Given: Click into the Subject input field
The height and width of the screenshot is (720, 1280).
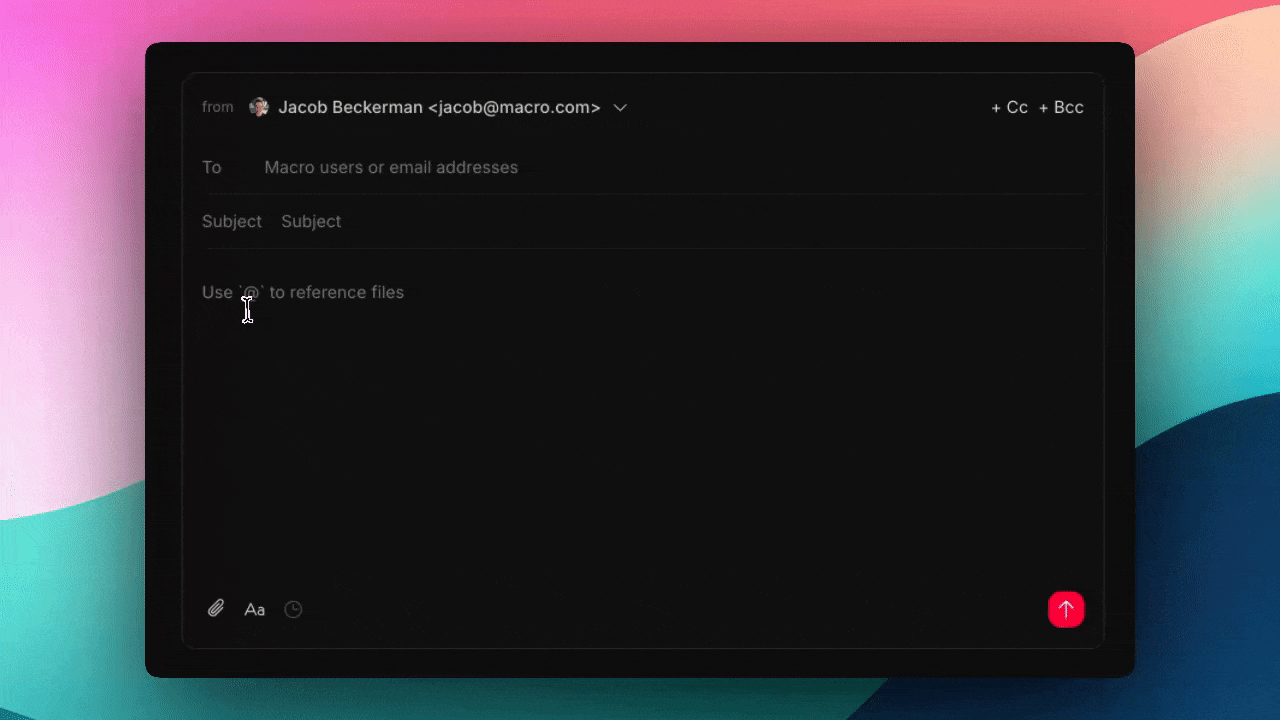Looking at the screenshot, I should pos(683,221).
